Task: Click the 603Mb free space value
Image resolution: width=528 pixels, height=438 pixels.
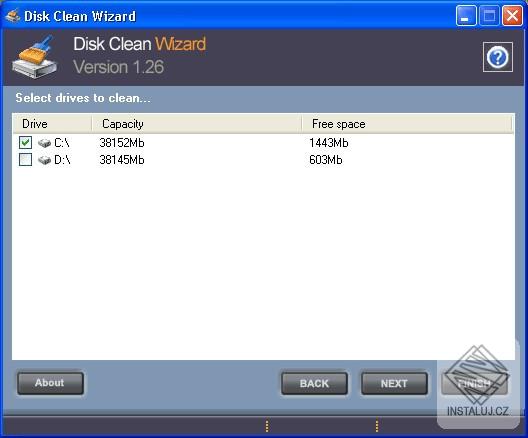Action: click(x=326, y=160)
